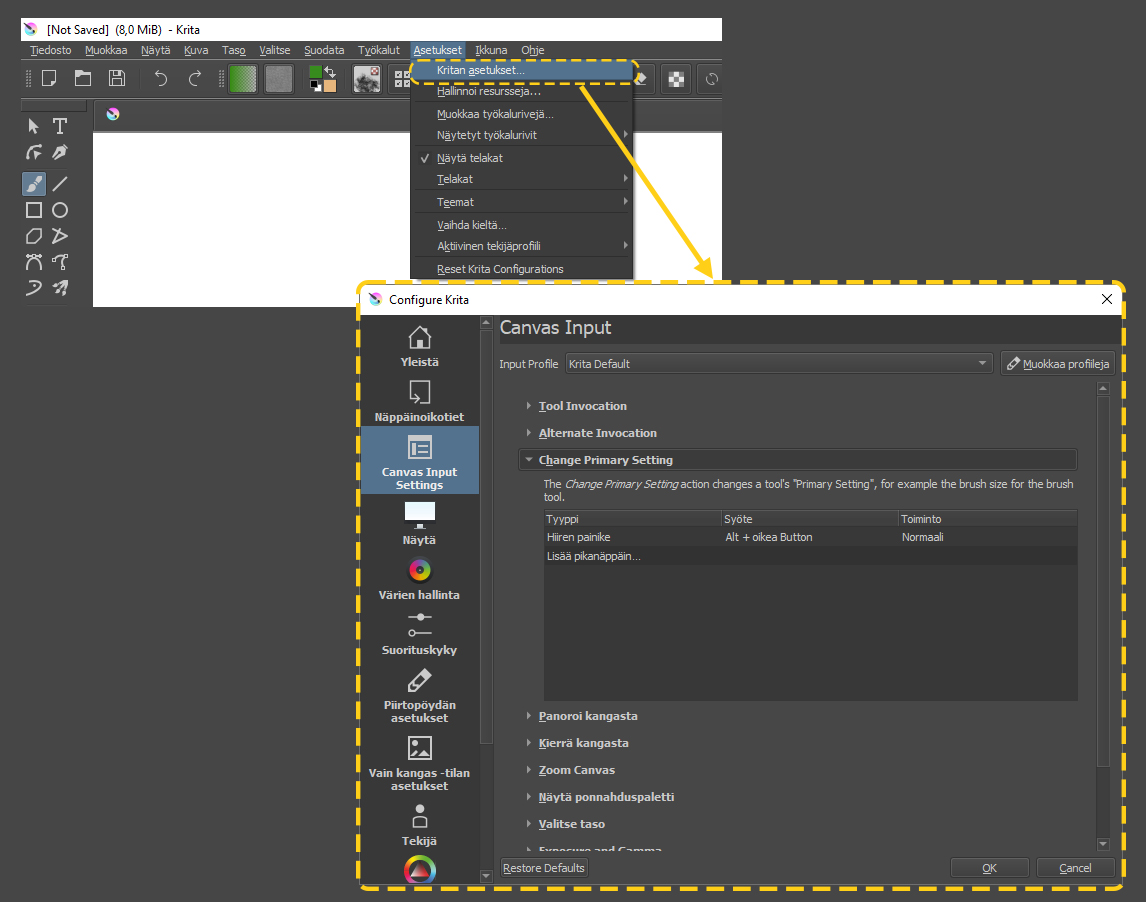
Task: Select the shape selection arrow tool
Action: click(34, 126)
